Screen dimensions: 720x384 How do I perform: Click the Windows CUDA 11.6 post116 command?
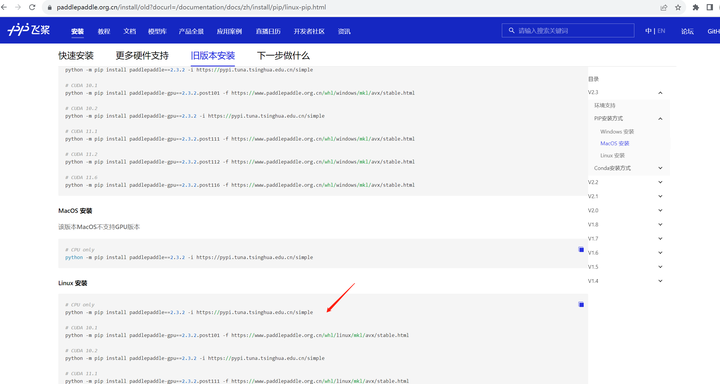(240, 185)
